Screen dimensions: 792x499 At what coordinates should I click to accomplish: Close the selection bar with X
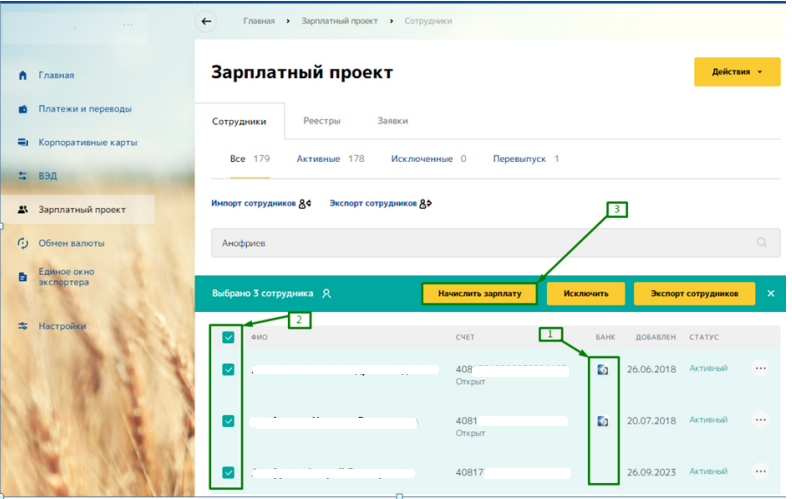[x=771, y=293]
